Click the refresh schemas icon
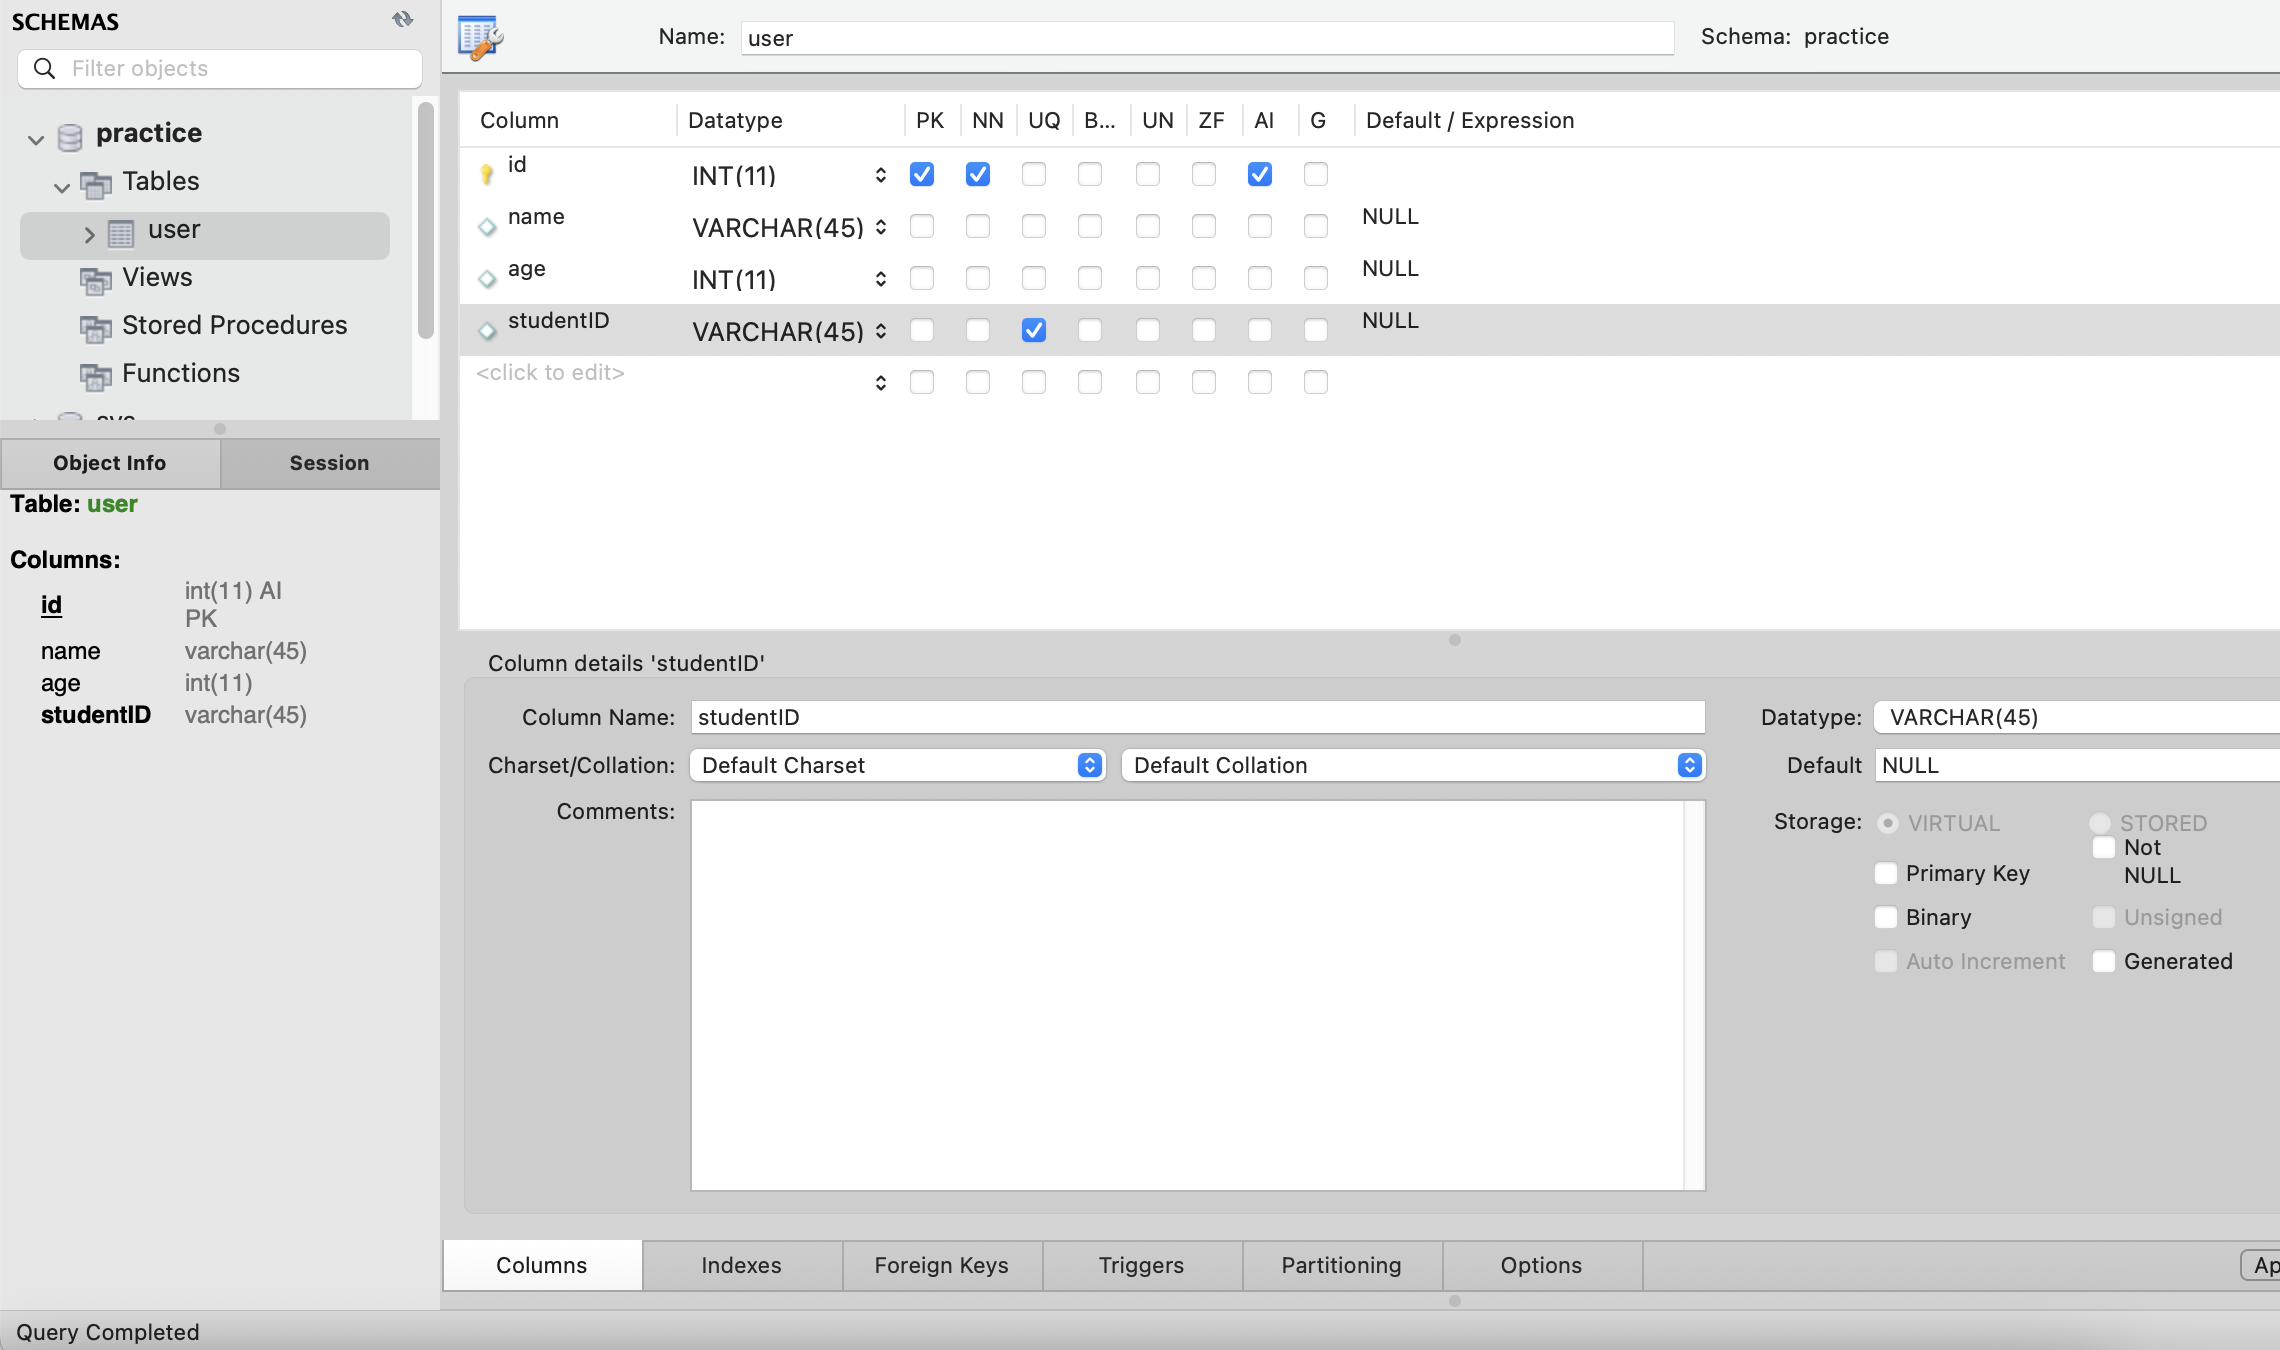Screen dimensions: 2280x1350 click(x=403, y=19)
